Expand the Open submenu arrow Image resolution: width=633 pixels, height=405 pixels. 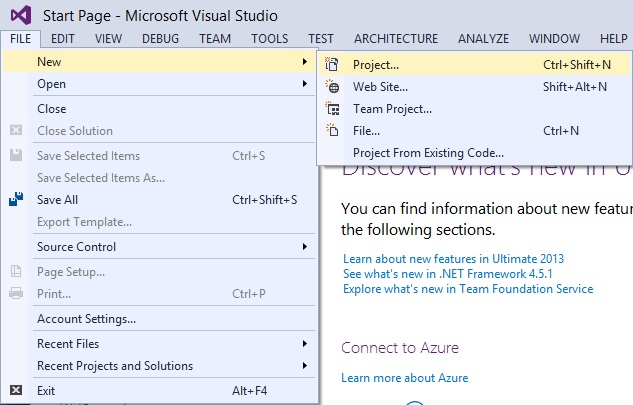(305, 84)
